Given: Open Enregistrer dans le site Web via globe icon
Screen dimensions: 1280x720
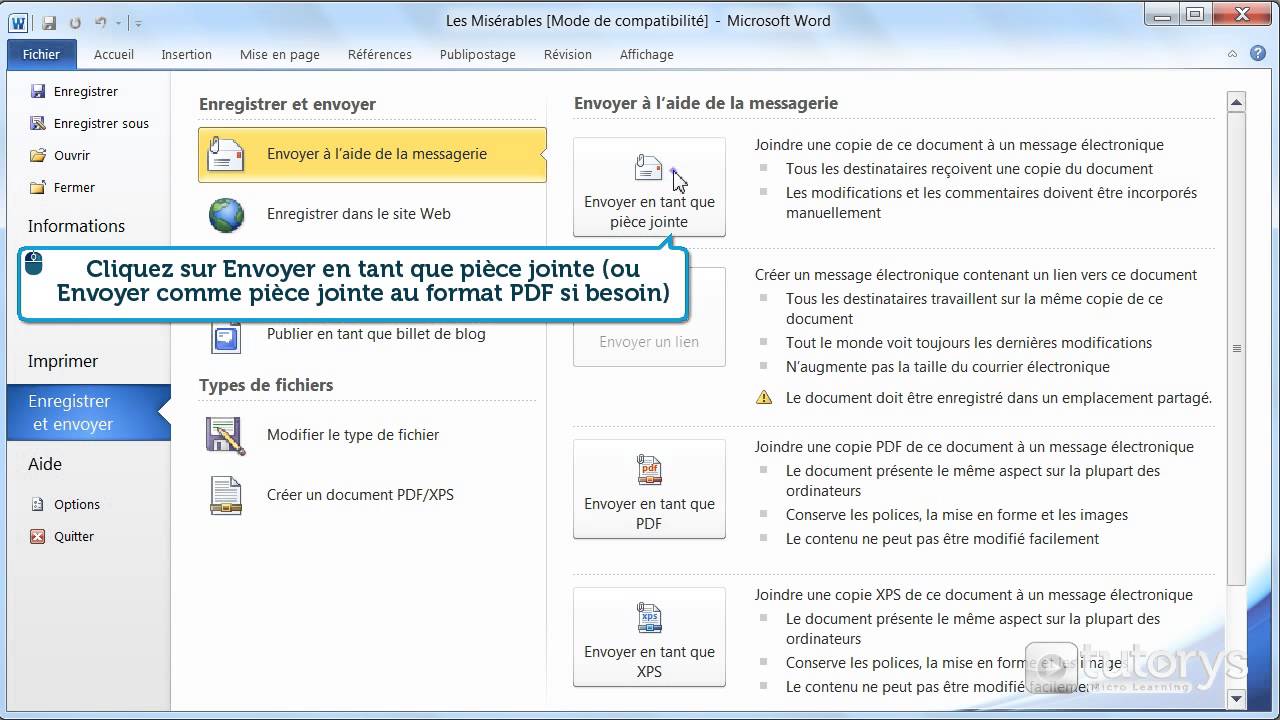Looking at the screenshot, I should pos(225,213).
